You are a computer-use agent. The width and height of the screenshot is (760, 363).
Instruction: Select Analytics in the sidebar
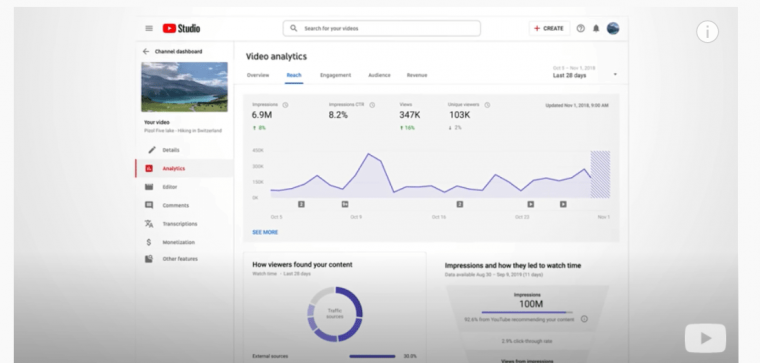(x=184, y=168)
